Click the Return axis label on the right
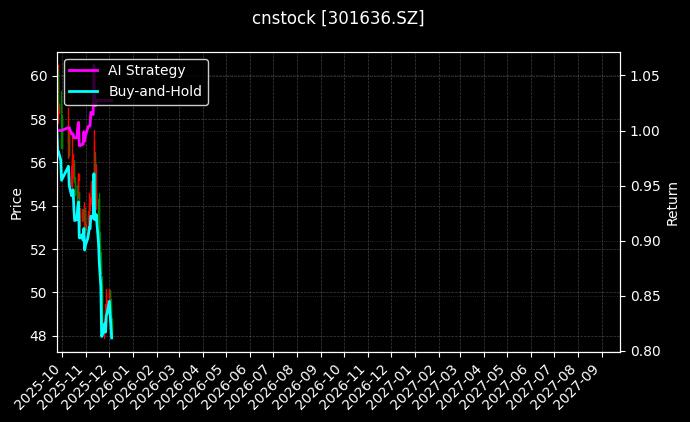The width and height of the screenshot is (690, 422). (673, 202)
